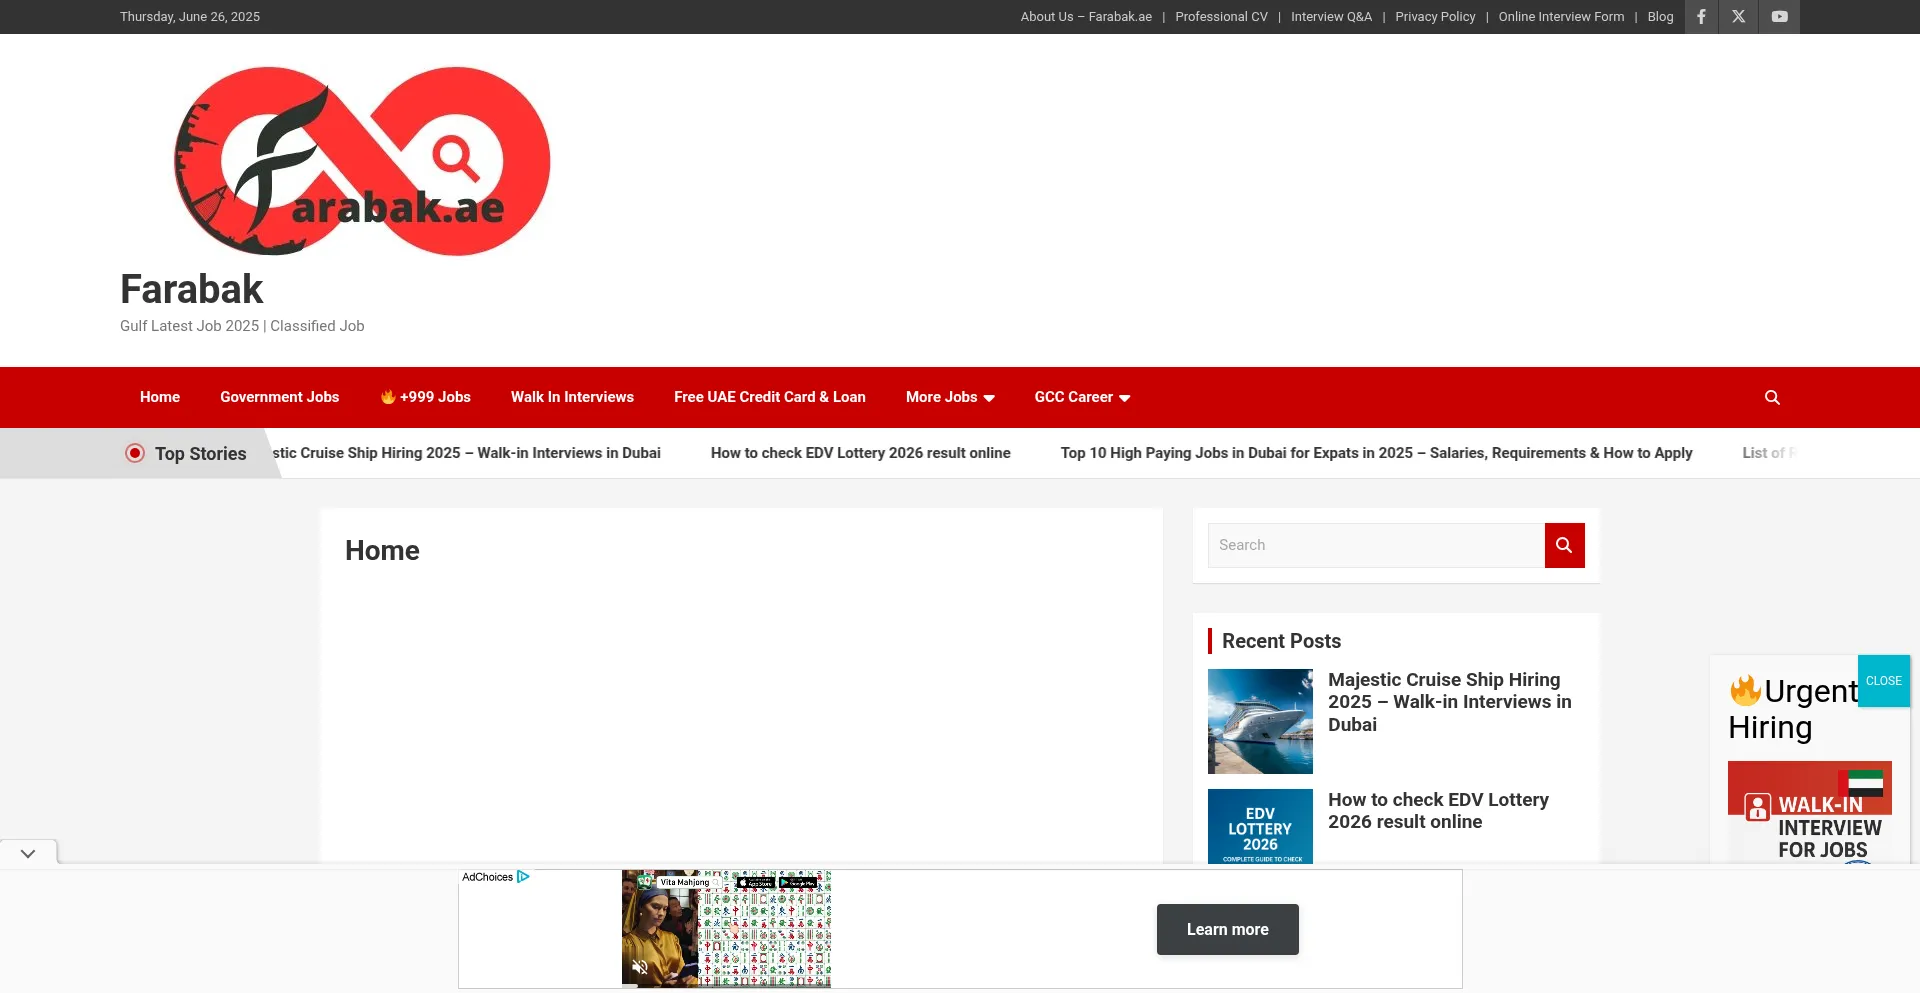
Task: Click the navbar search magnifier icon
Action: pyautogui.click(x=1772, y=398)
